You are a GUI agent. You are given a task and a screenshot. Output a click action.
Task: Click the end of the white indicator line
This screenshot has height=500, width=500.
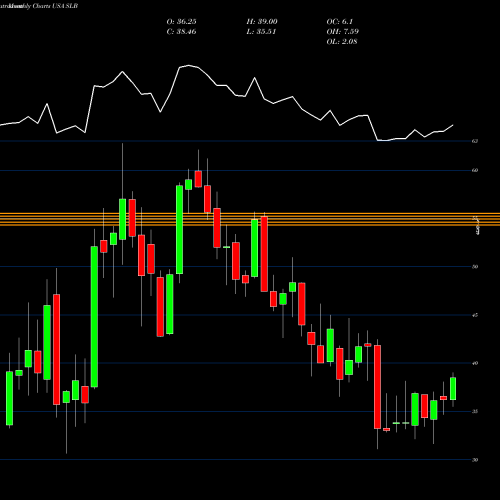453,125
